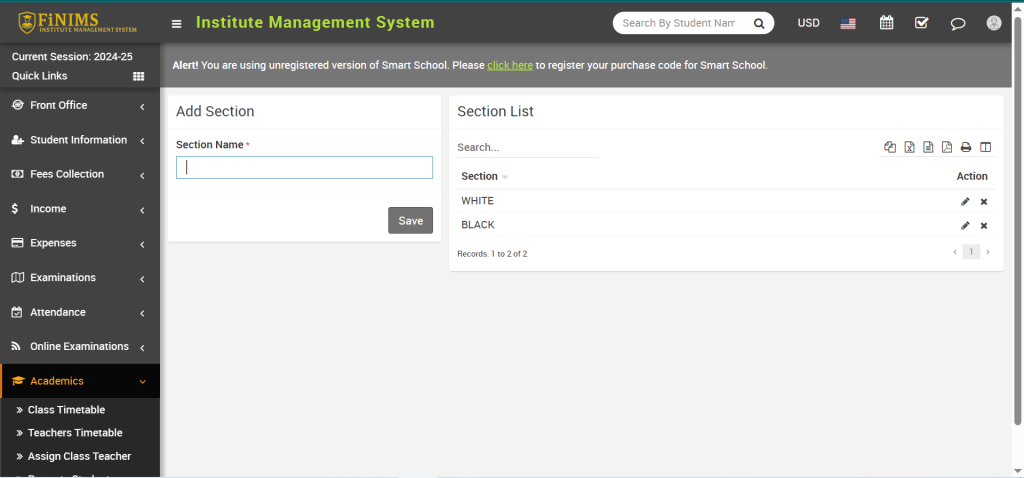Open the US flag language selector

[x=848, y=23]
